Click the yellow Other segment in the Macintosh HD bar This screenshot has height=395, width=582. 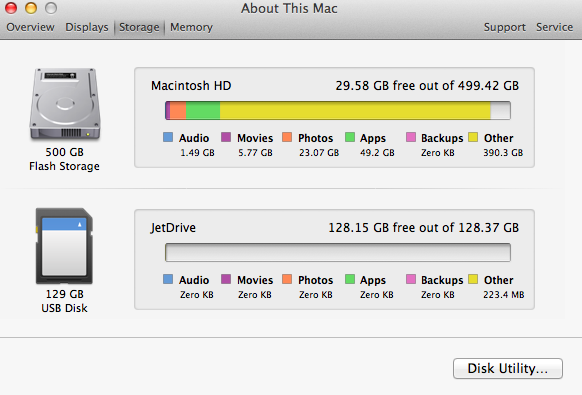pos(355,111)
